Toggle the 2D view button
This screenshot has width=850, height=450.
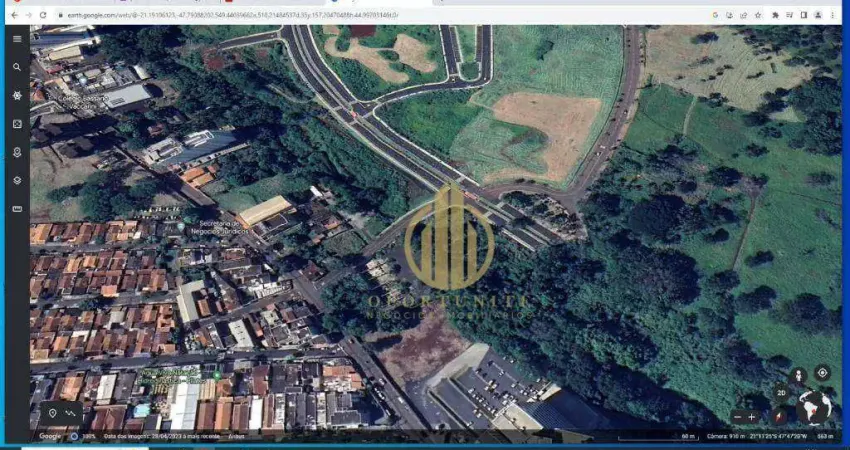click(781, 393)
